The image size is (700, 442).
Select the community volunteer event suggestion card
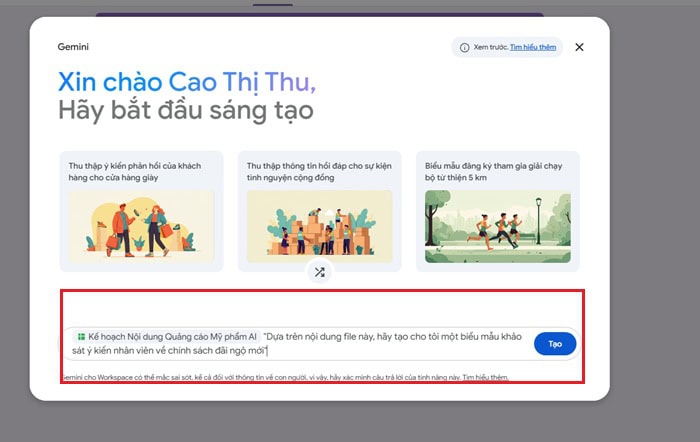[320, 211]
